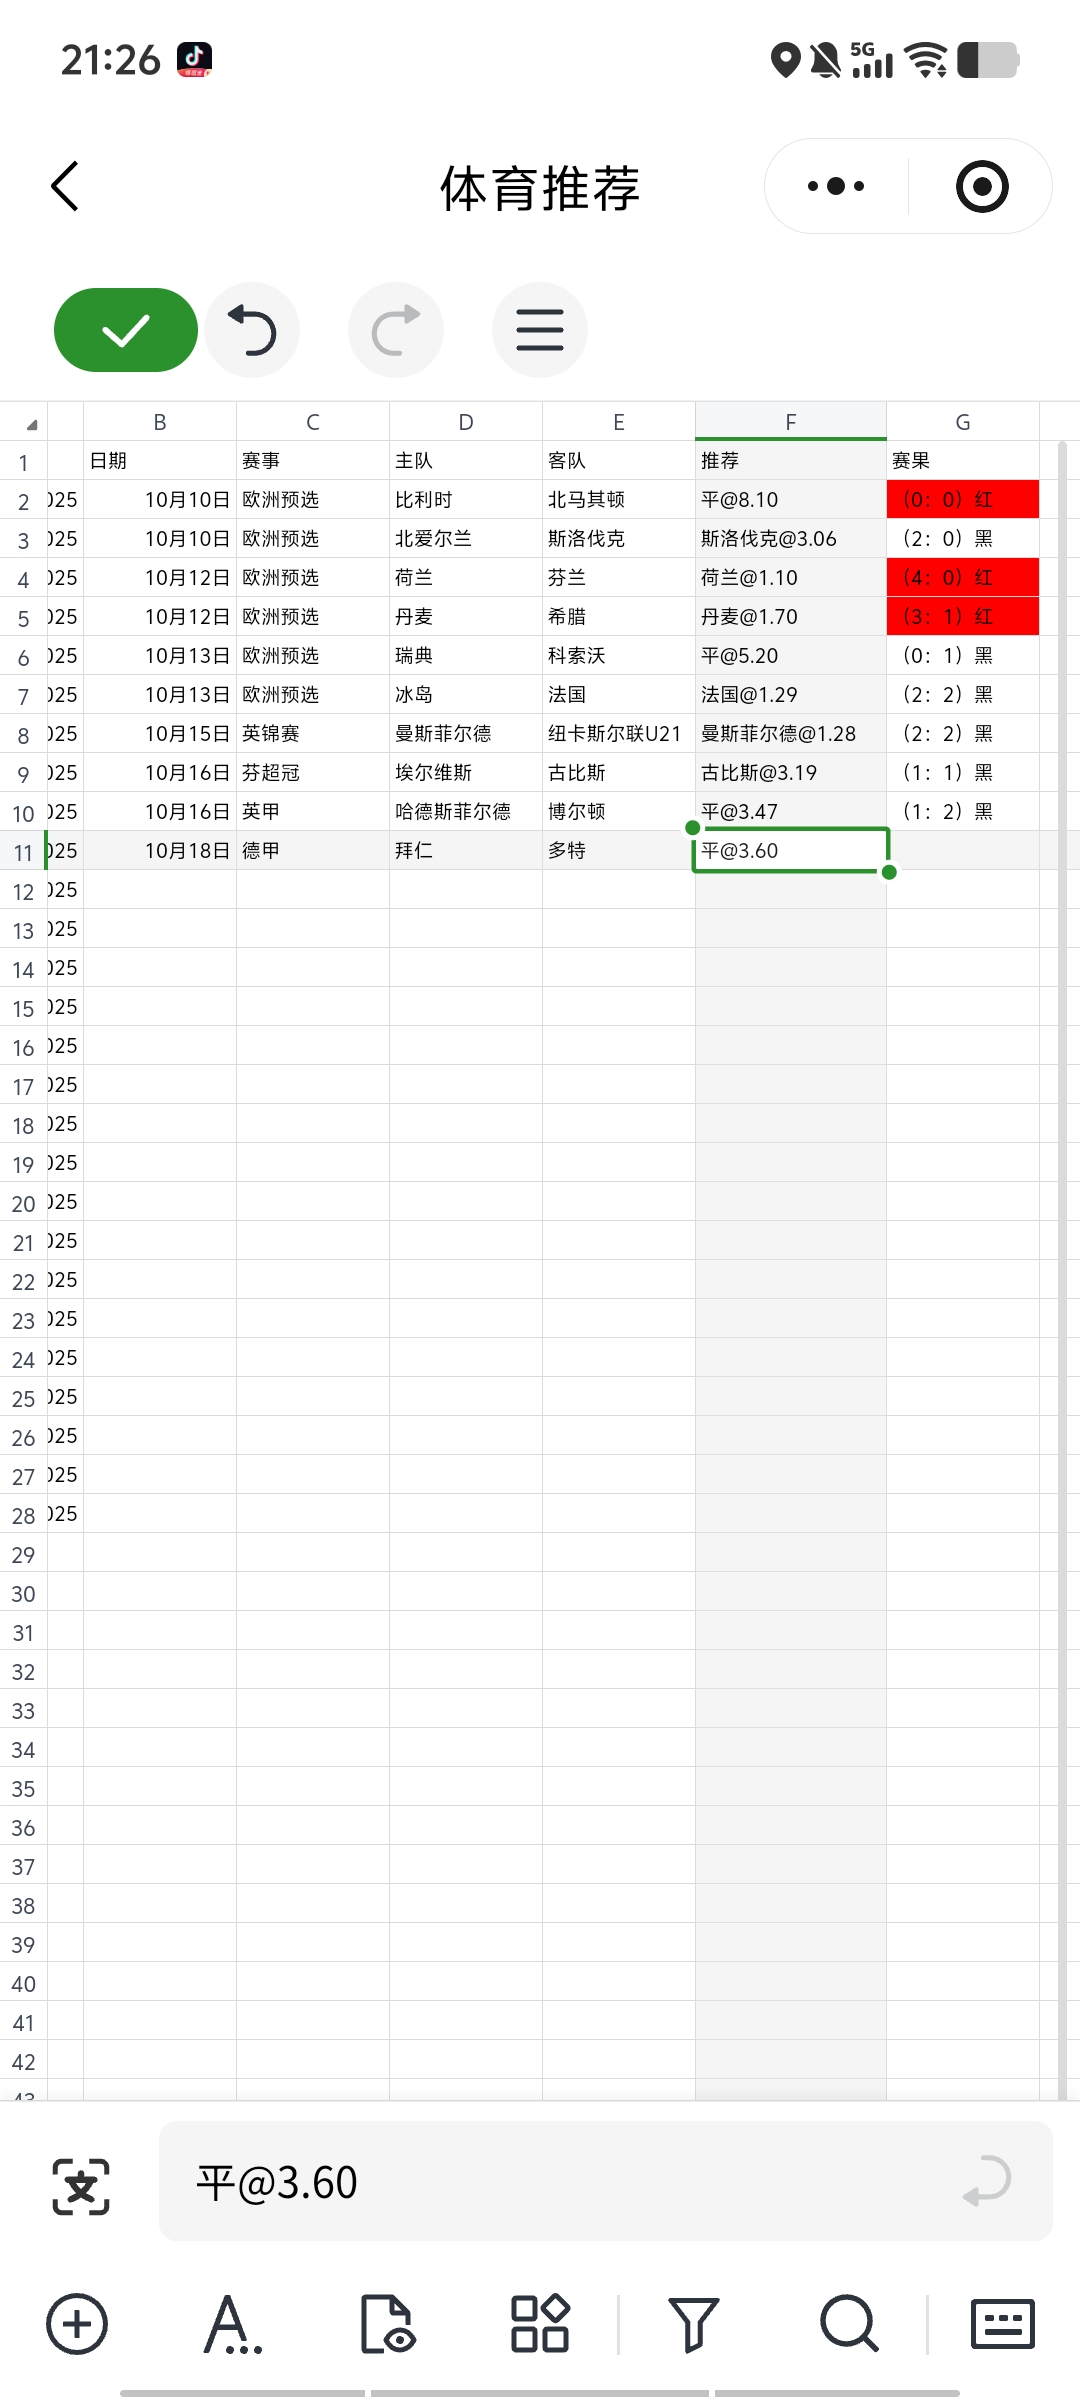The image size is (1080, 2400).
Task: Select cell 科索沃
Action: 619,656
